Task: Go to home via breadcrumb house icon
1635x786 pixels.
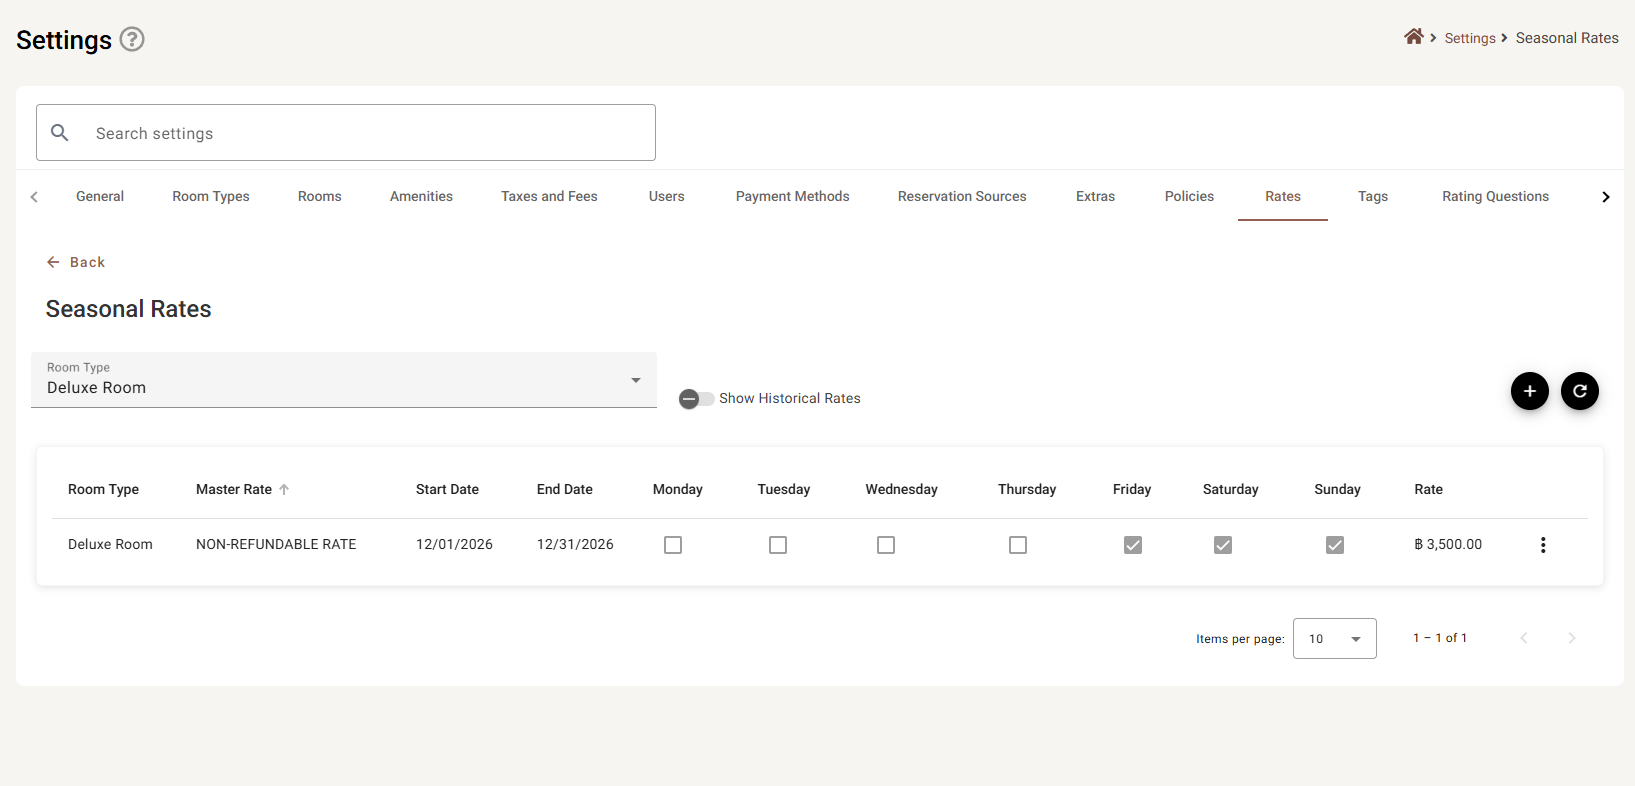Action: (x=1413, y=37)
